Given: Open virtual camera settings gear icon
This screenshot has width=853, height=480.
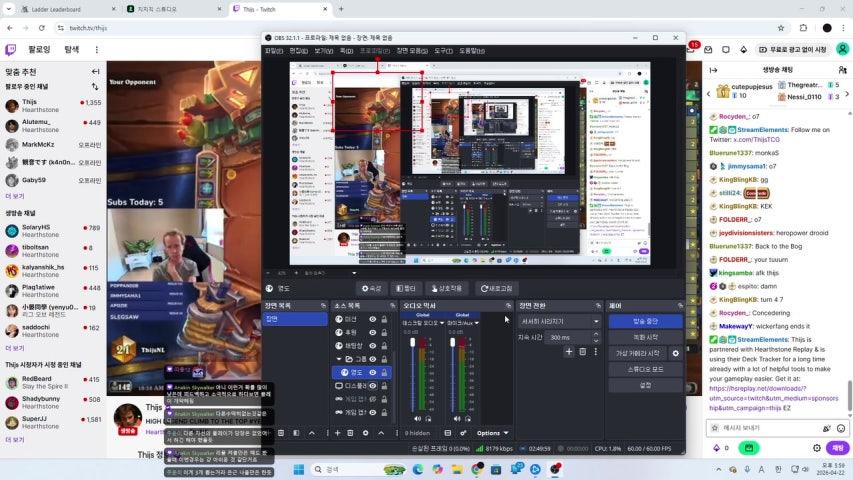Looking at the screenshot, I should [x=676, y=353].
